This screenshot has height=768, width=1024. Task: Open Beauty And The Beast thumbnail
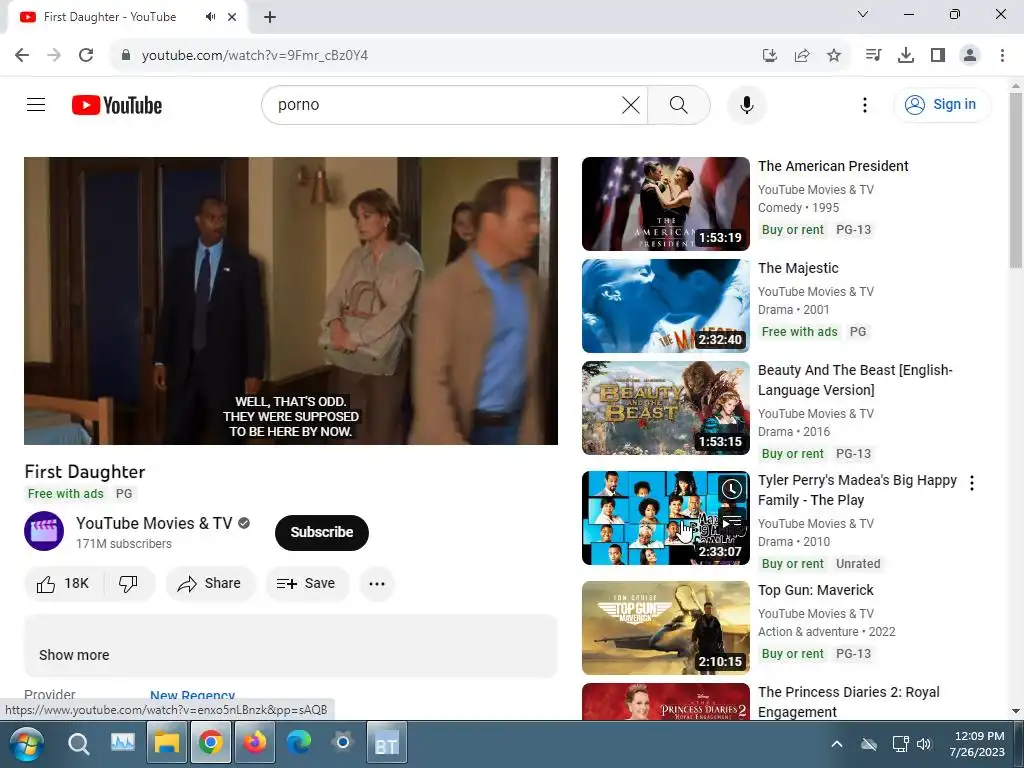coord(665,408)
